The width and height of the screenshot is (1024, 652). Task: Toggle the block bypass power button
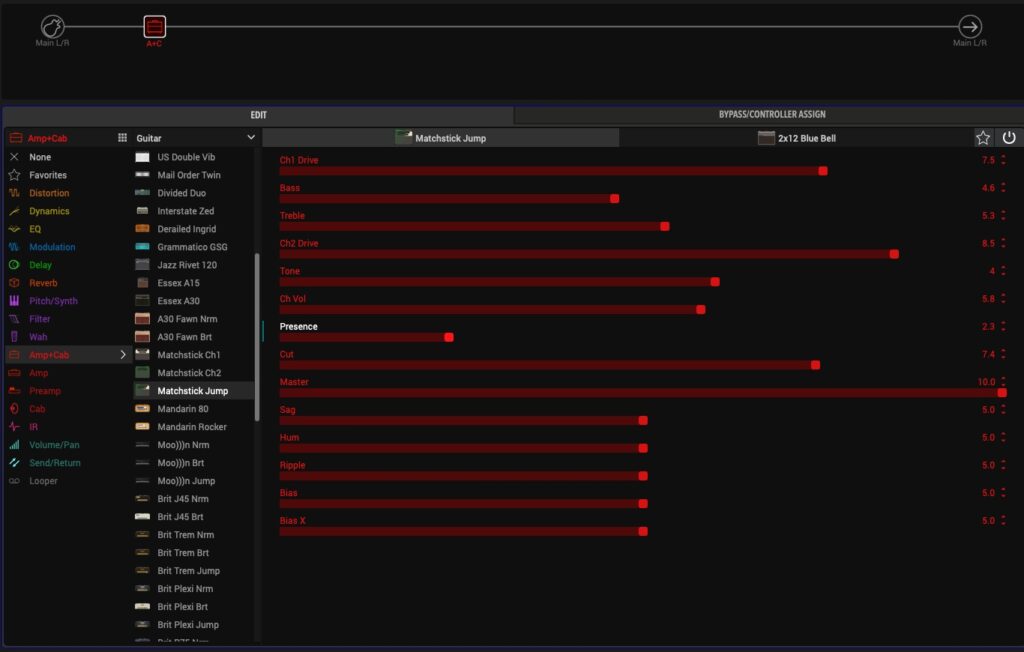click(x=1009, y=138)
